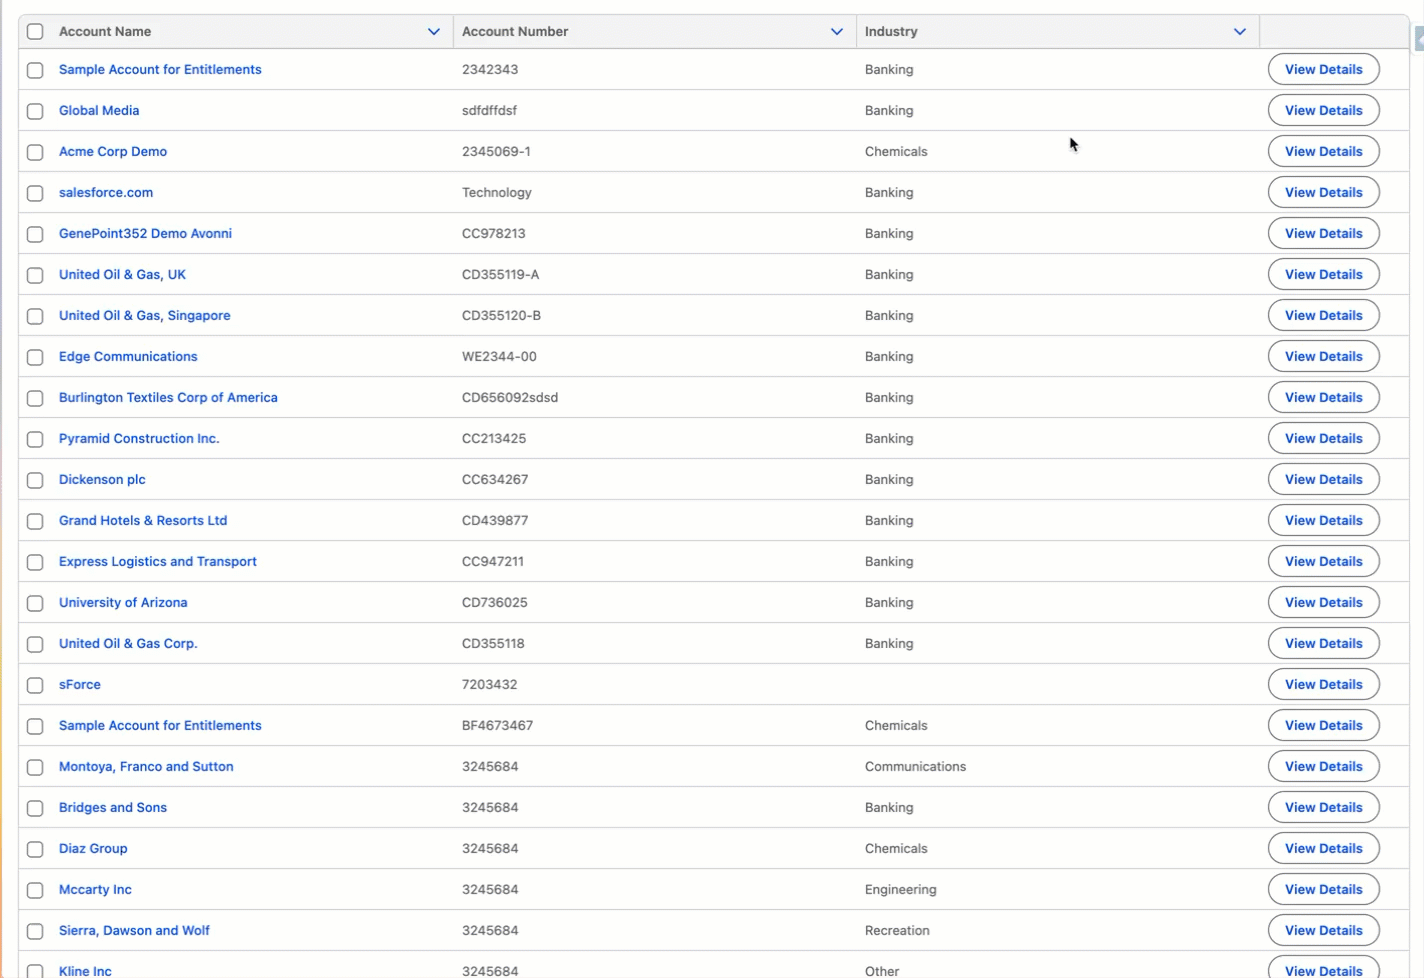Select the Global Media row checkbox
Viewport: 1424px width, 978px height.
tap(35, 111)
